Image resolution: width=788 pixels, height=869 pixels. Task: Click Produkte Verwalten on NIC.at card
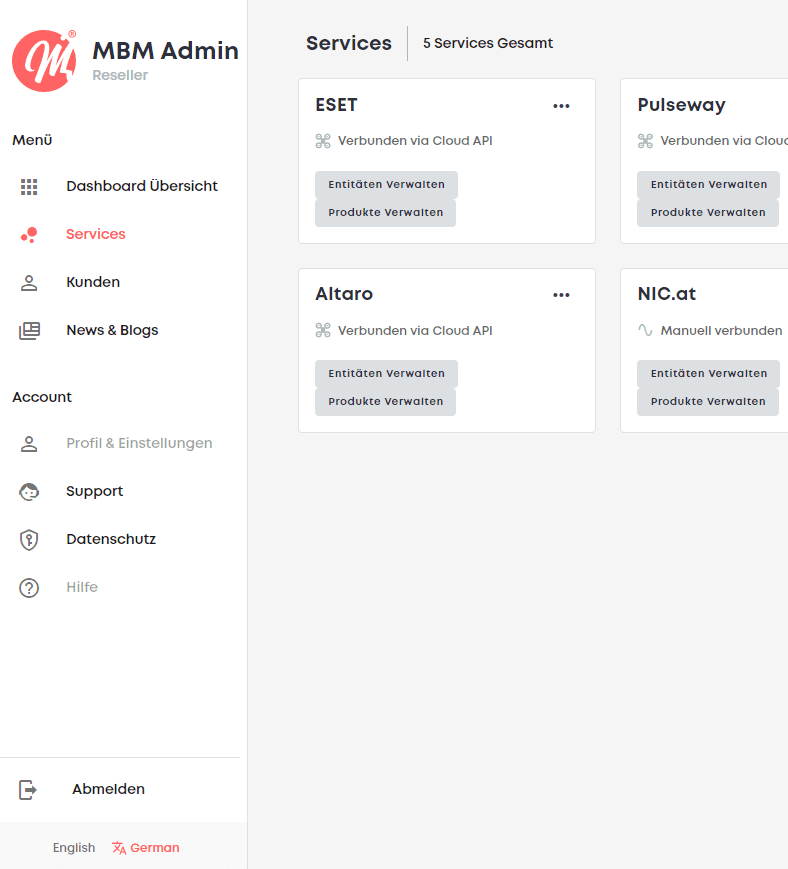click(x=708, y=402)
